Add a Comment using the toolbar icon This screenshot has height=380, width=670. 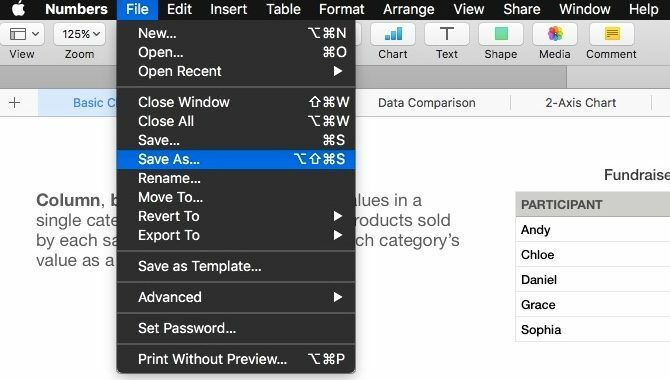(x=611, y=34)
